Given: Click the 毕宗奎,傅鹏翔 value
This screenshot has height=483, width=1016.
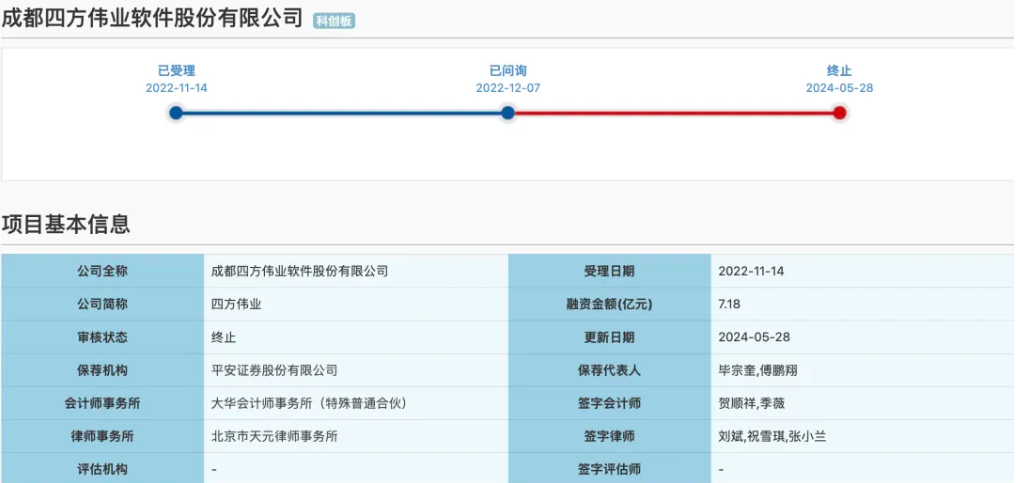Looking at the screenshot, I should [x=756, y=370].
